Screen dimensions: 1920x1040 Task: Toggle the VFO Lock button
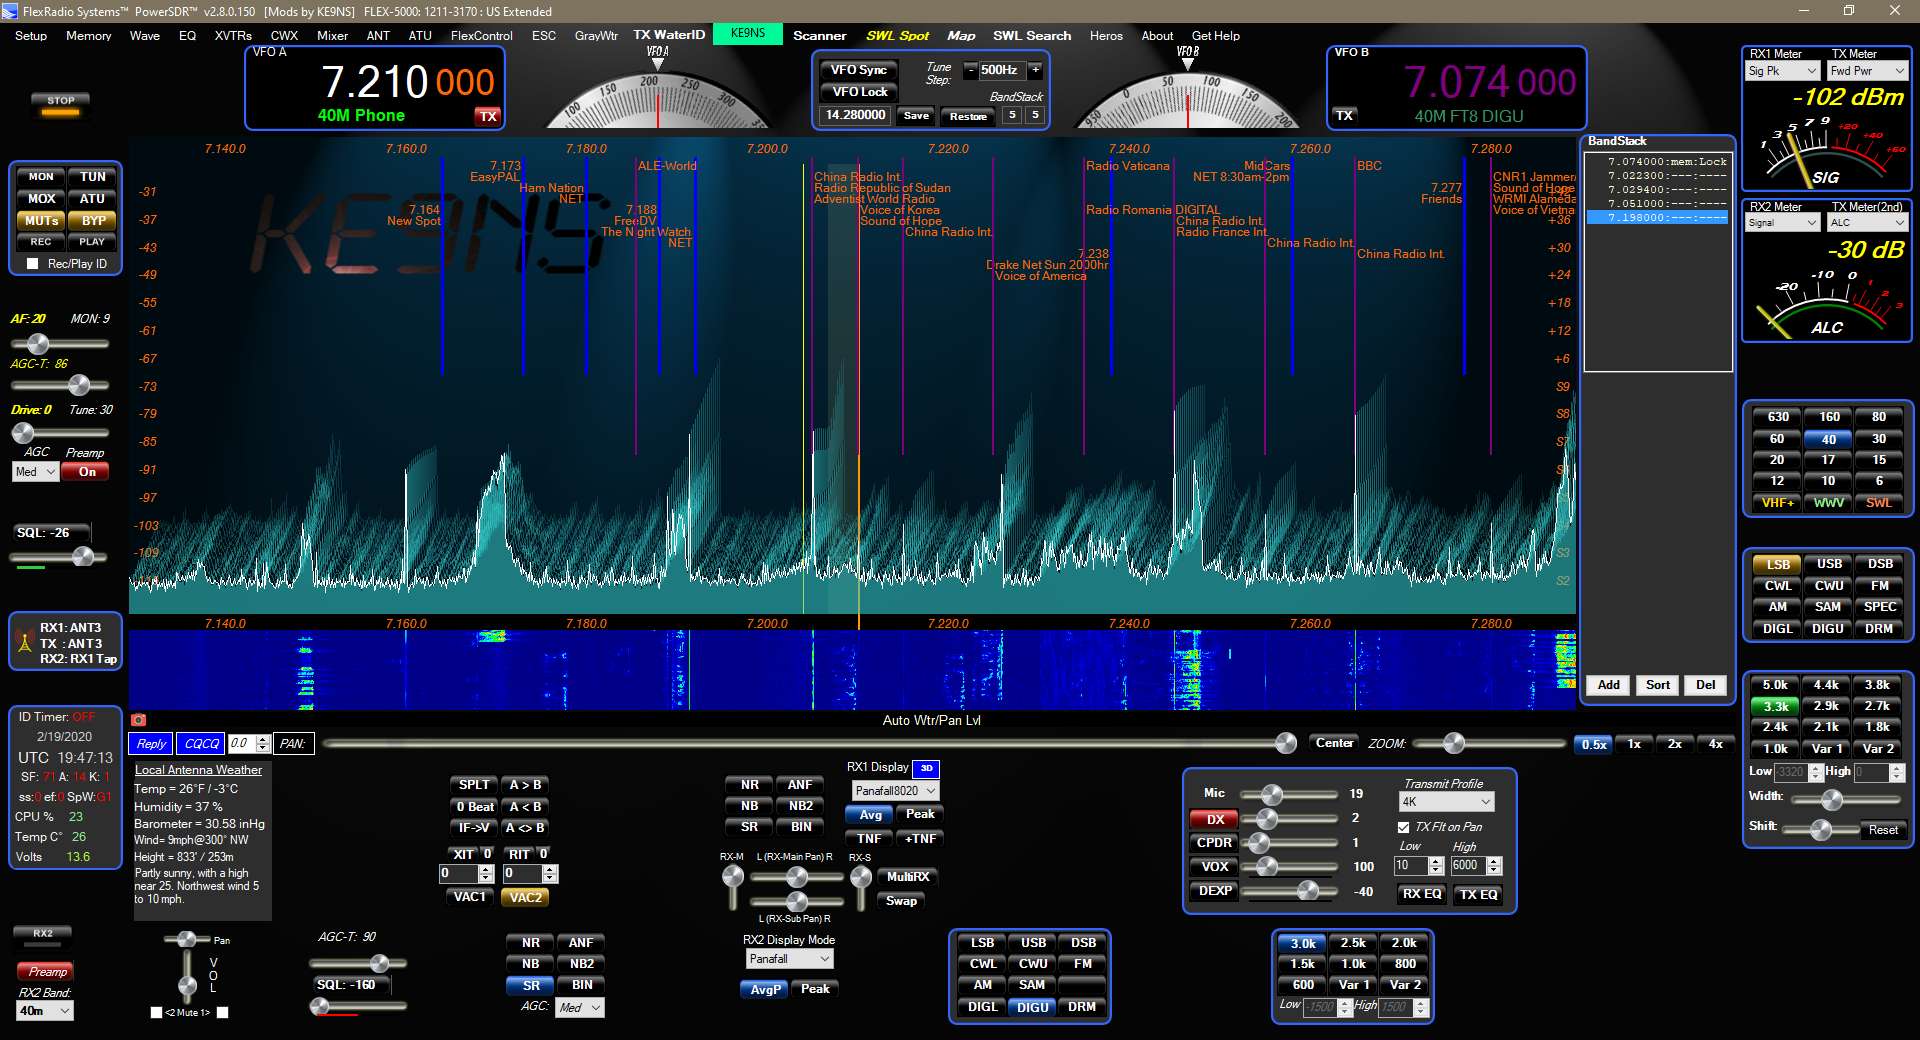point(859,92)
